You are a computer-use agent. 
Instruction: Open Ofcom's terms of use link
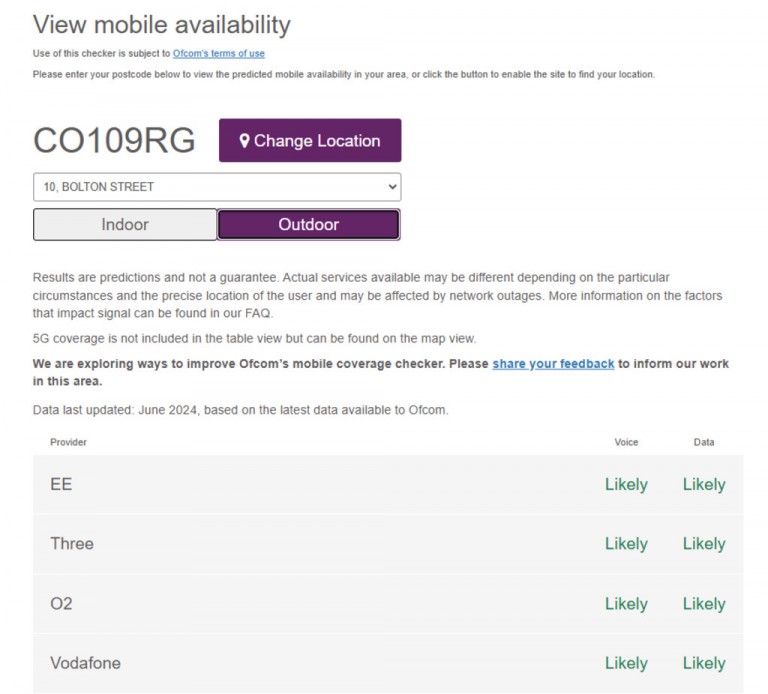click(x=218, y=53)
